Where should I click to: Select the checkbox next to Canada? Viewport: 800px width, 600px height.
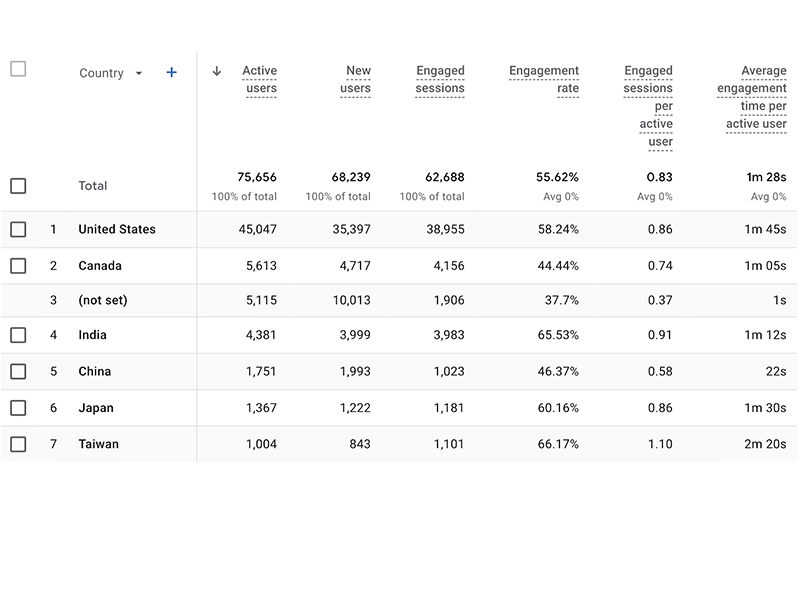[18, 266]
